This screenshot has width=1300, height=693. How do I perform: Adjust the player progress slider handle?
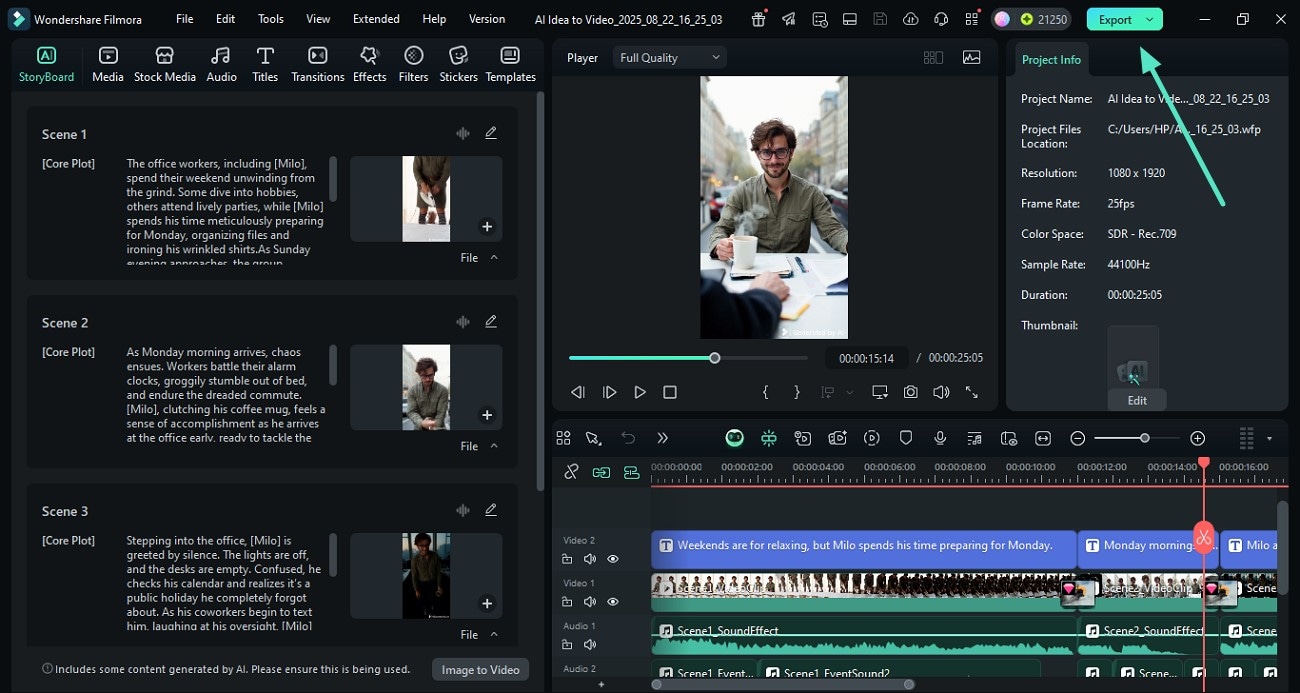[x=714, y=357]
